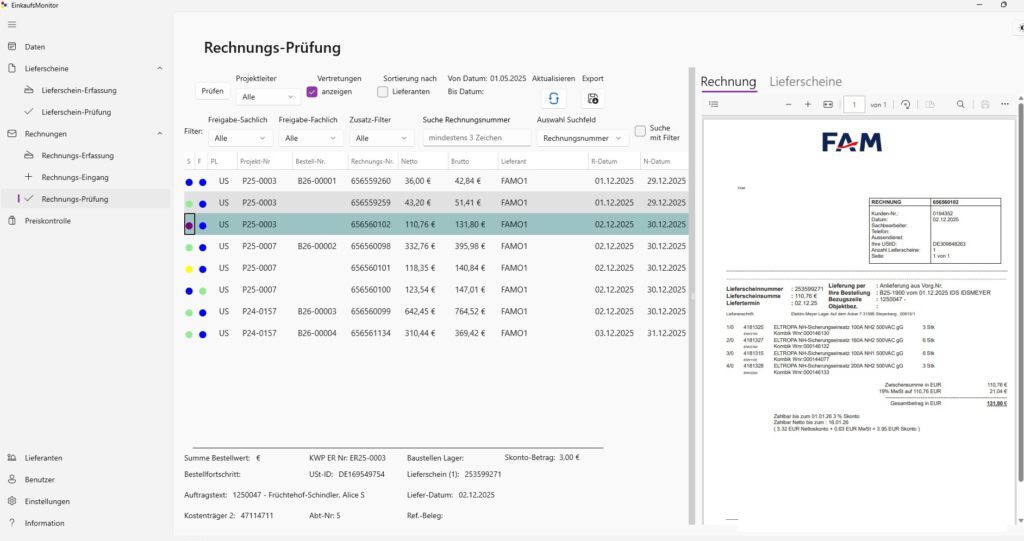This screenshot has width=1024, height=541.
Task: Click Bestell-Nr. B26-00003 cell
Action: 317,312
